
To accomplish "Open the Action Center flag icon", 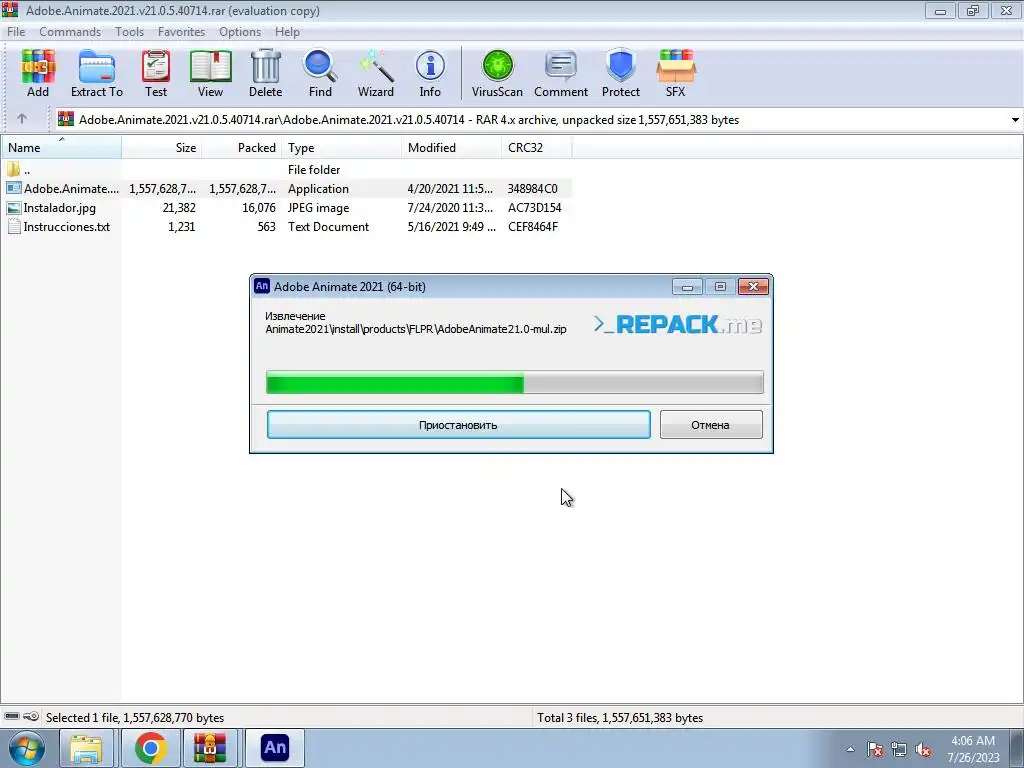I will coord(874,749).
